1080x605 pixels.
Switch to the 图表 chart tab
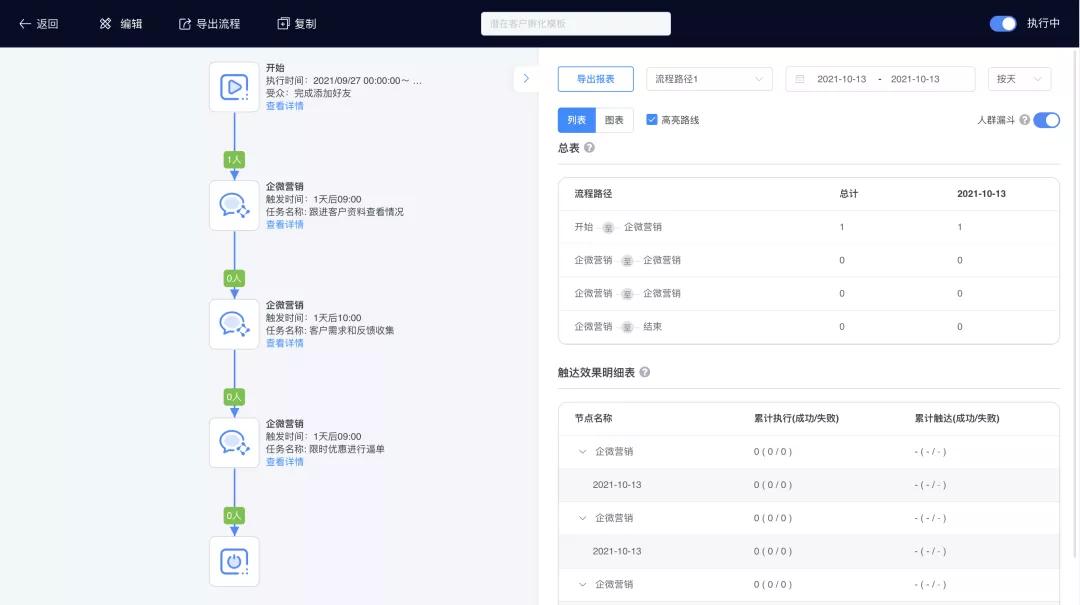[615, 119]
